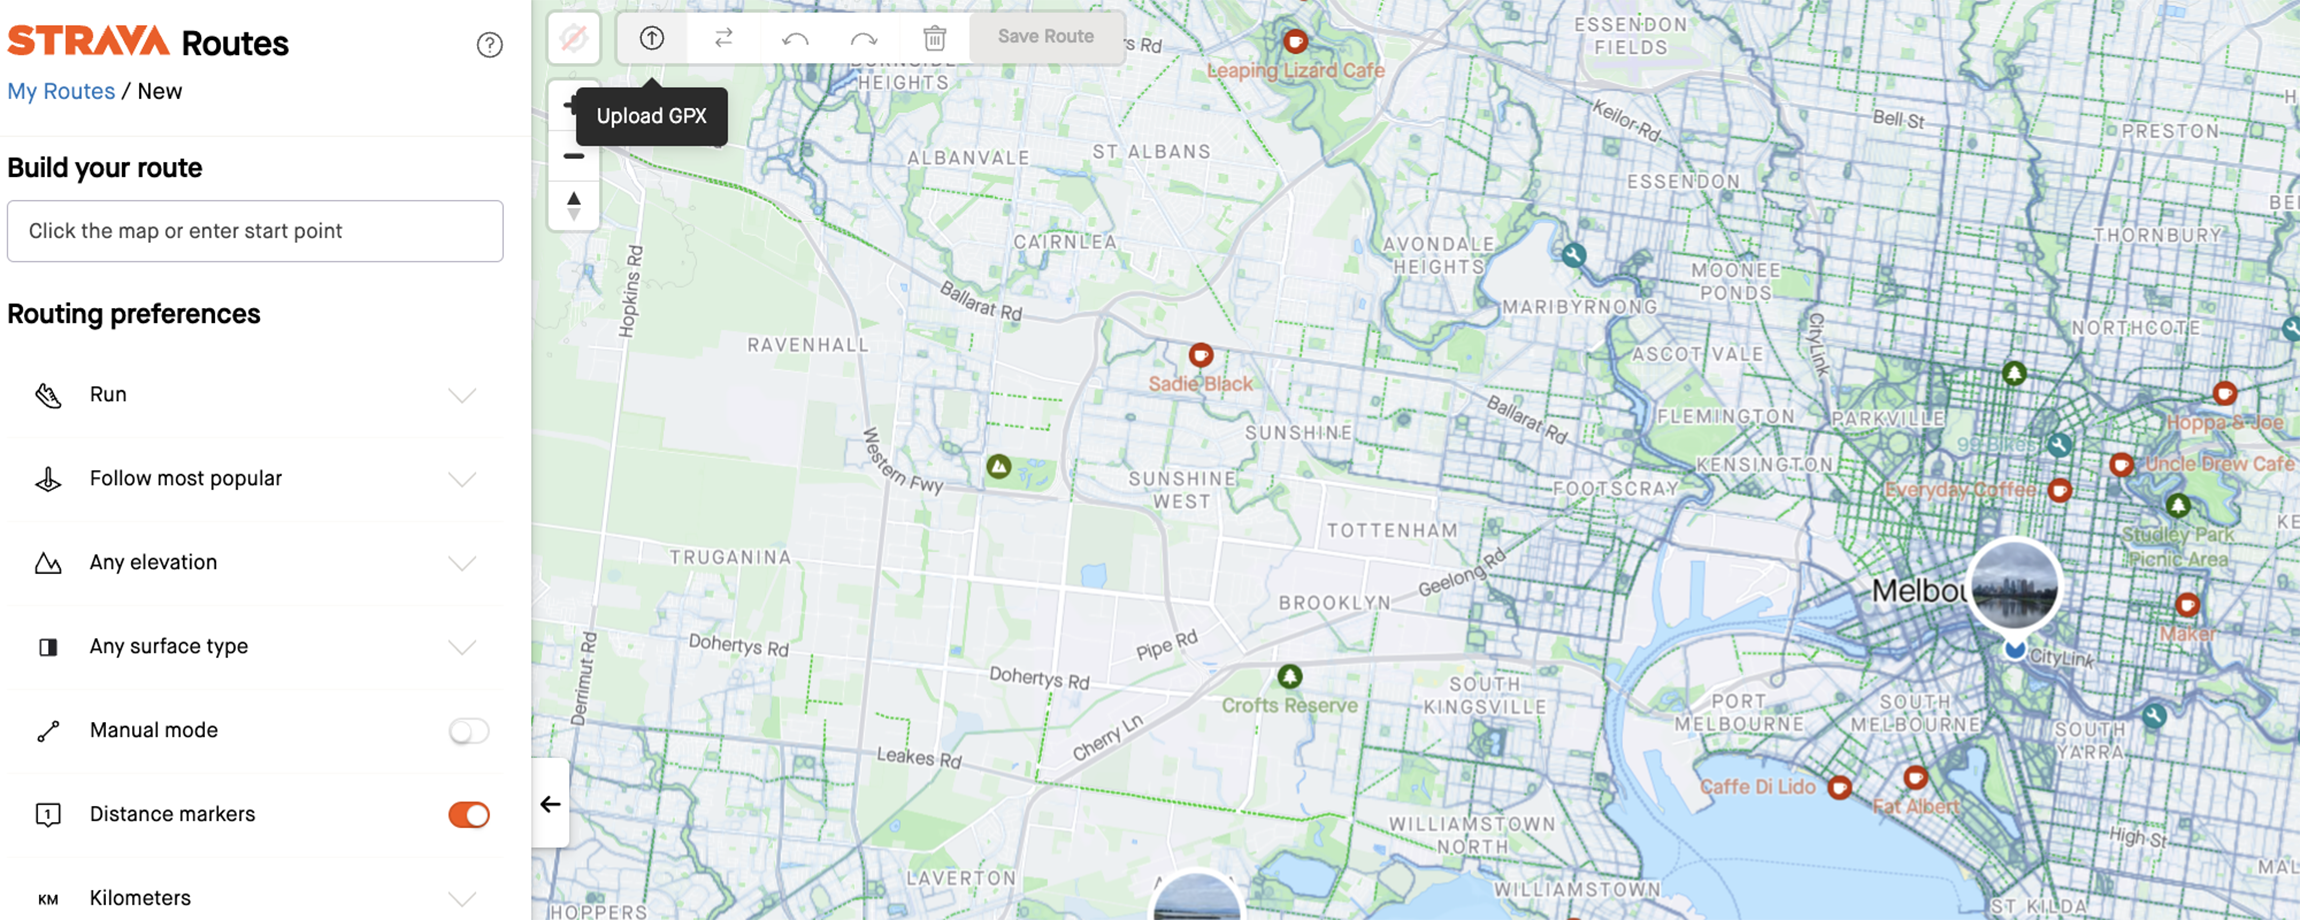Open the help question mark icon
2300x920 pixels.
tap(489, 44)
